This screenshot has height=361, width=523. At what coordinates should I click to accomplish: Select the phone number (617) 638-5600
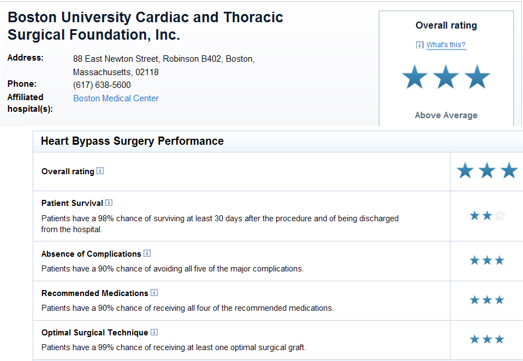(x=102, y=85)
